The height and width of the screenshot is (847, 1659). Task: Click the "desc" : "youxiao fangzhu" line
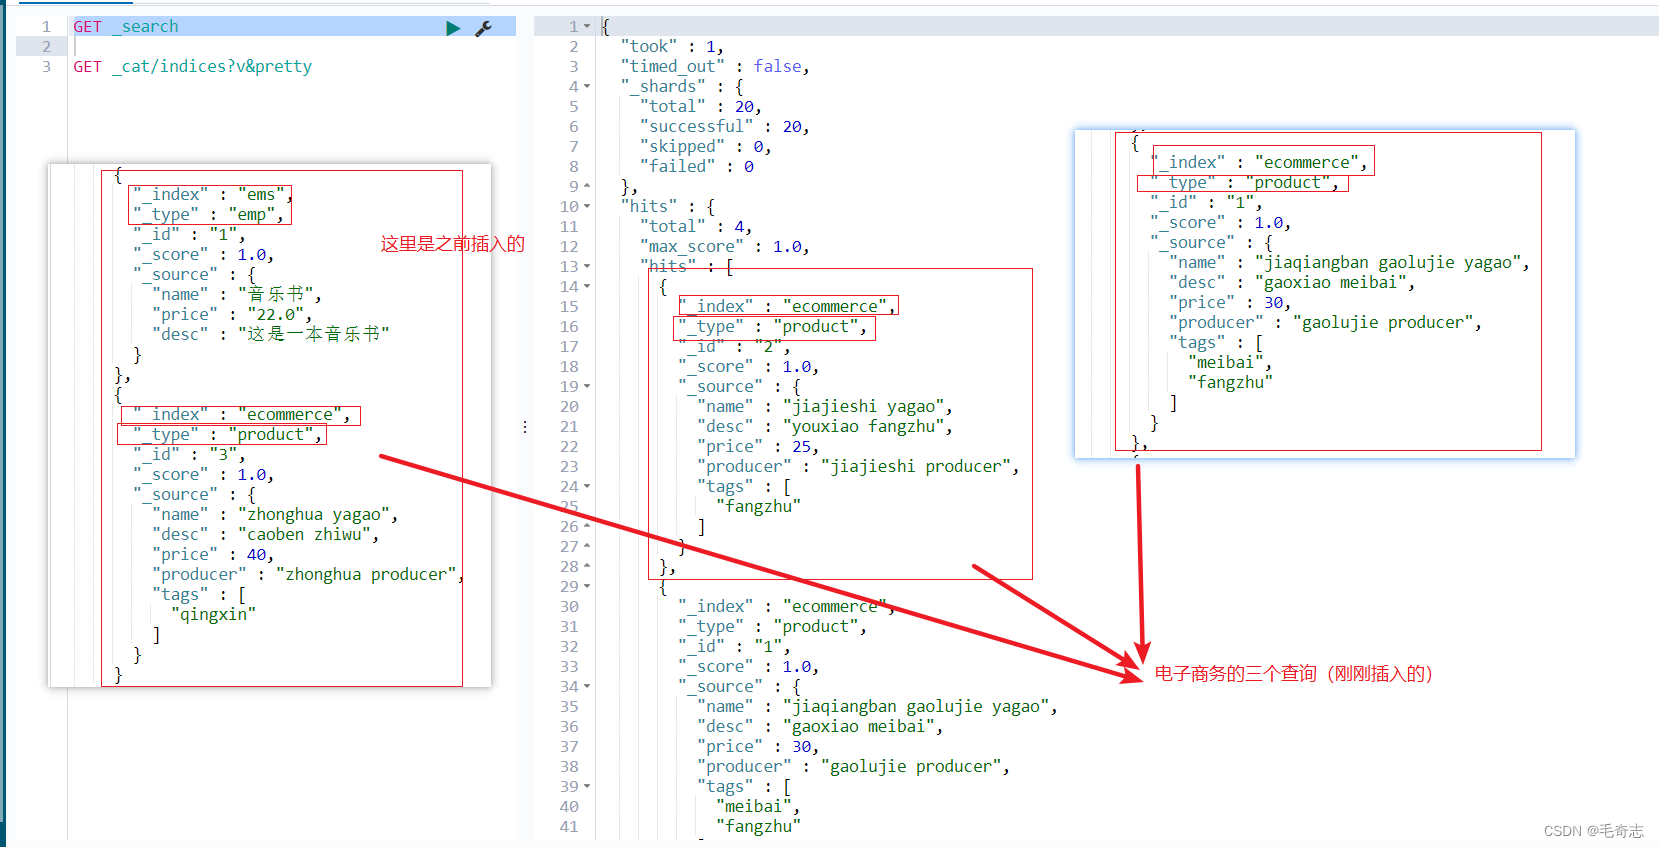pos(825,427)
